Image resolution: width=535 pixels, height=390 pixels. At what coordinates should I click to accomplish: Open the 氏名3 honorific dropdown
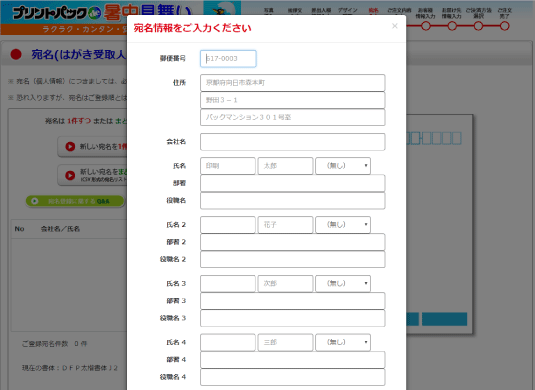point(343,284)
